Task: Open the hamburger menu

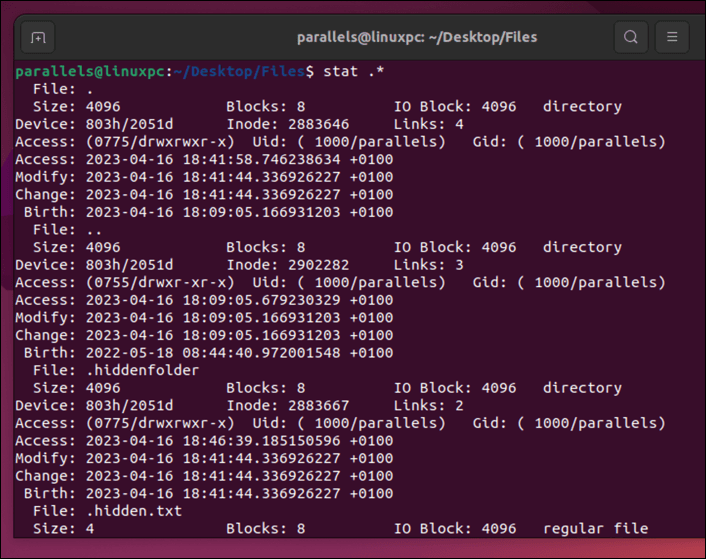Action: (672, 37)
